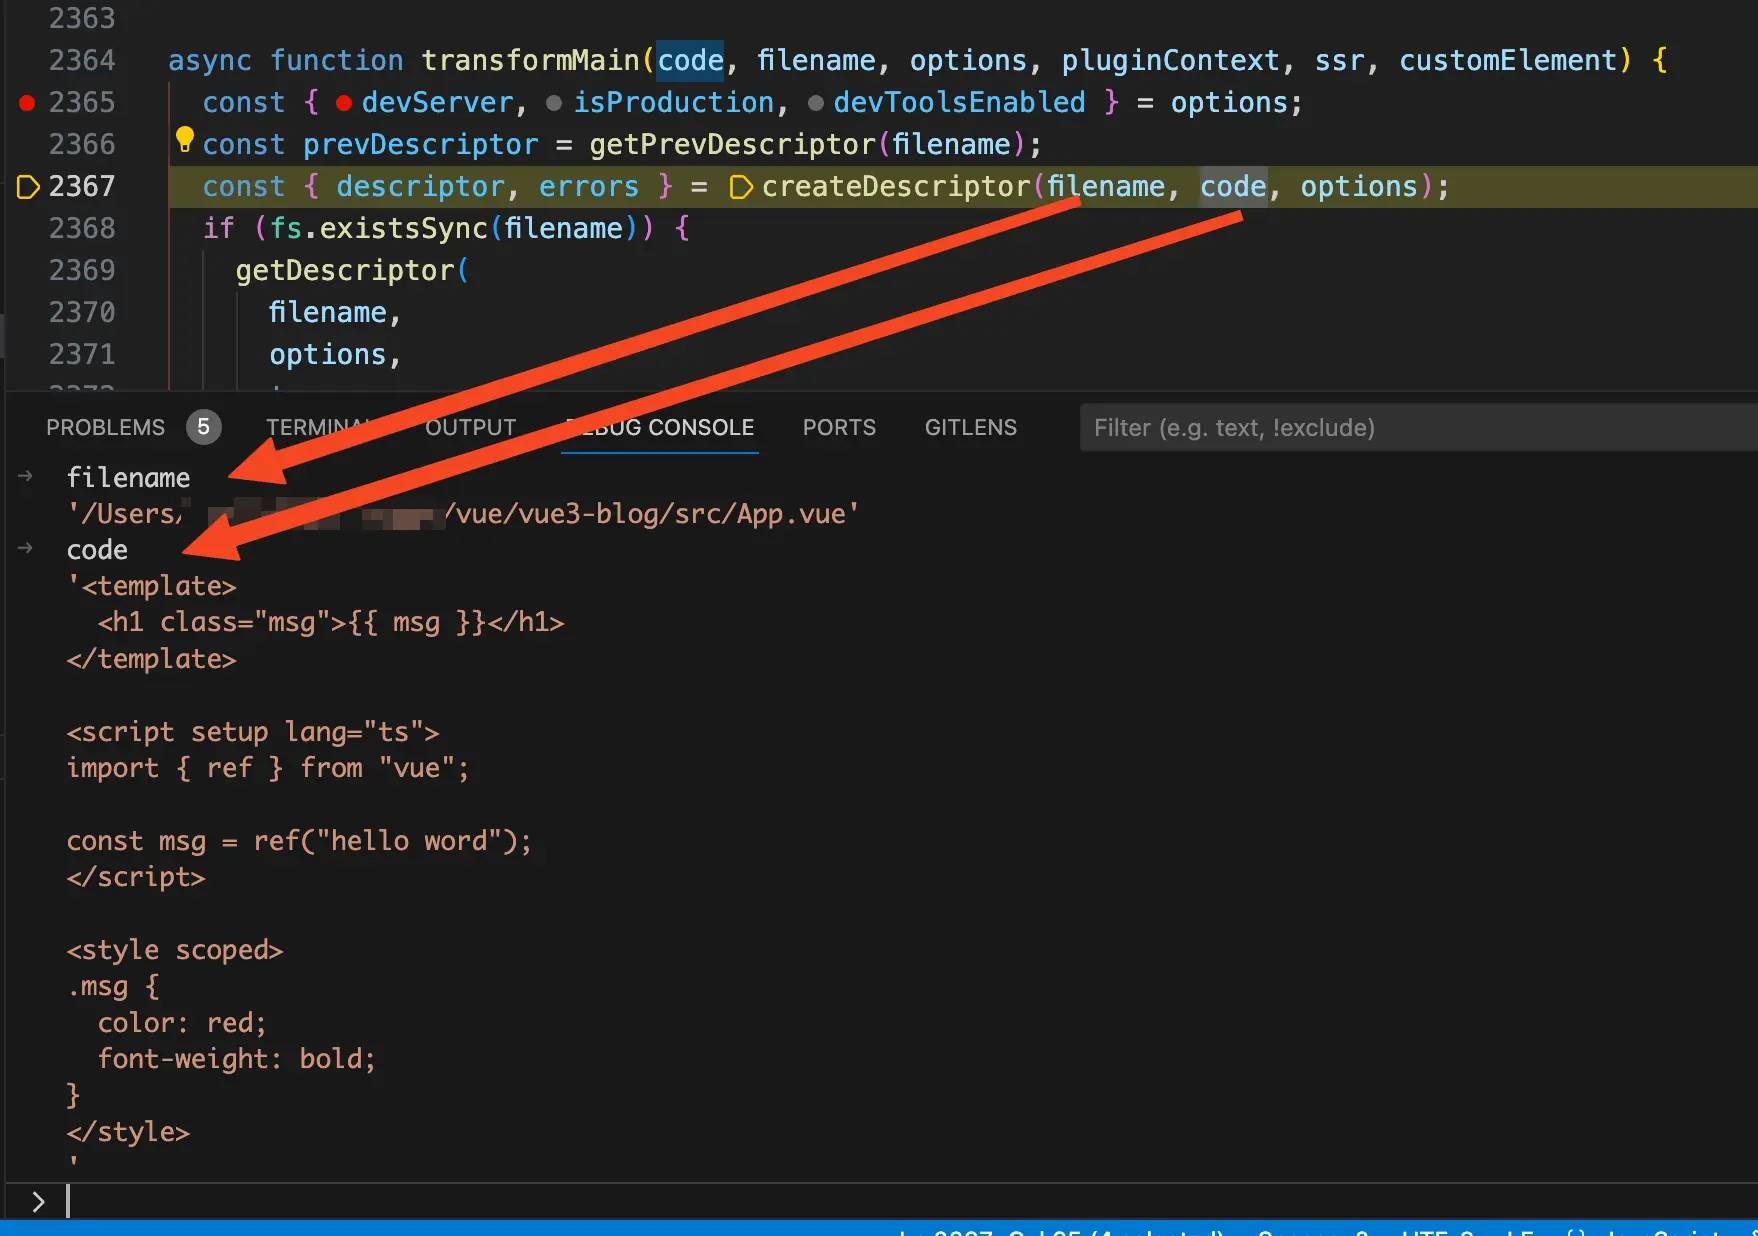Click the inline breakpoint icon before createDescriptor
1758x1236 pixels.
[740, 186]
